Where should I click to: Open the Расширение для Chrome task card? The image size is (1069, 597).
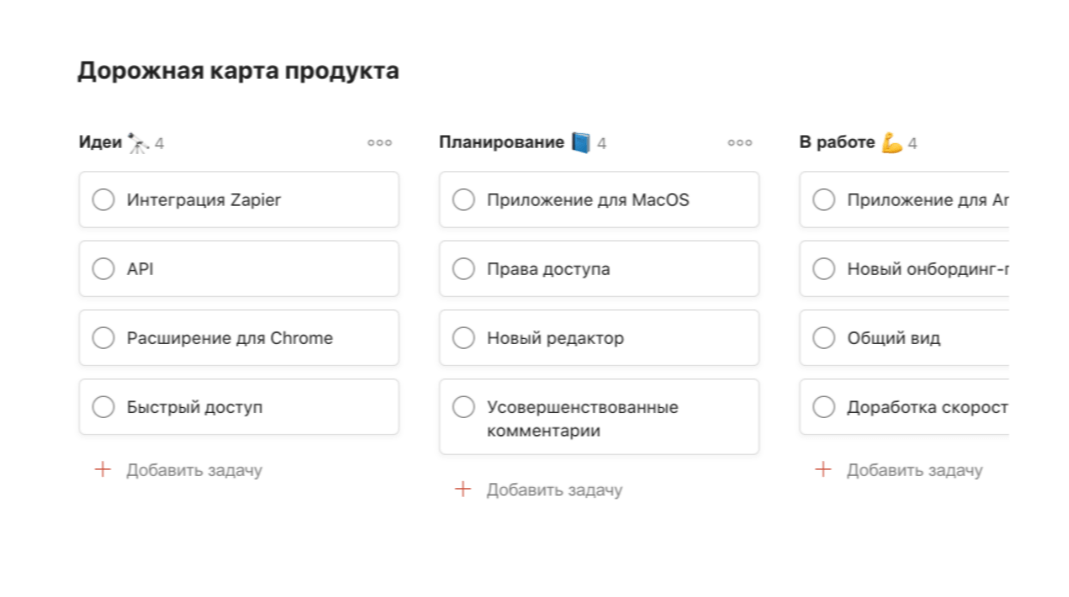tap(239, 337)
